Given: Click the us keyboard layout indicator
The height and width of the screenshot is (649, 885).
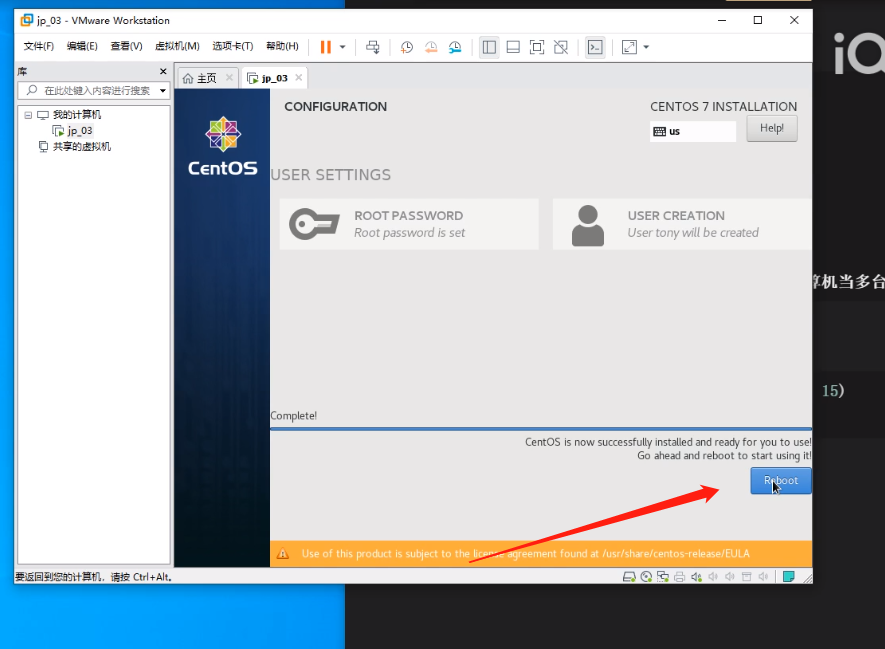Looking at the screenshot, I should (x=693, y=131).
